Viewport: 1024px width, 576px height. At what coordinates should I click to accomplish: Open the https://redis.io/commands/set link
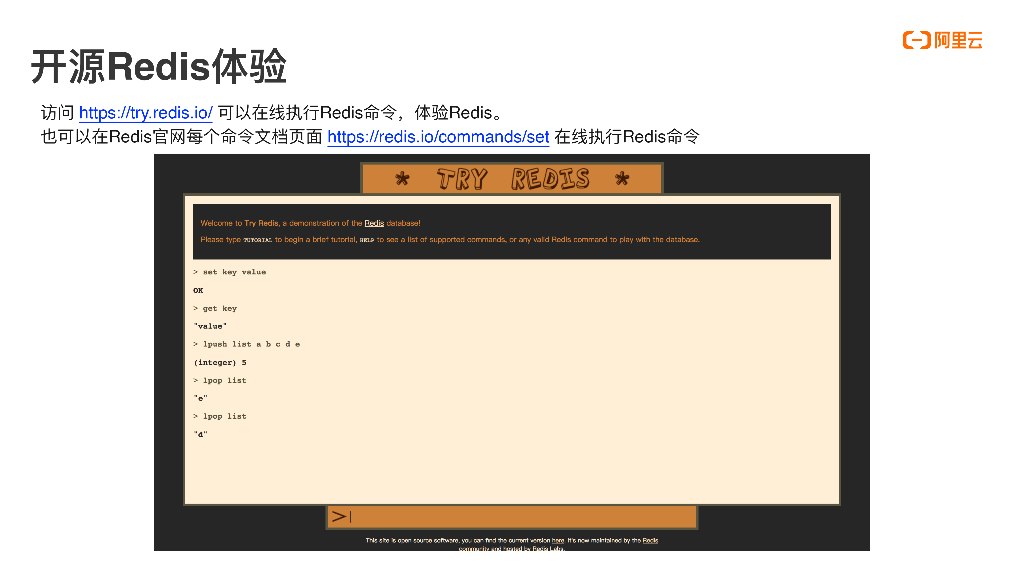click(x=438, y=137)
